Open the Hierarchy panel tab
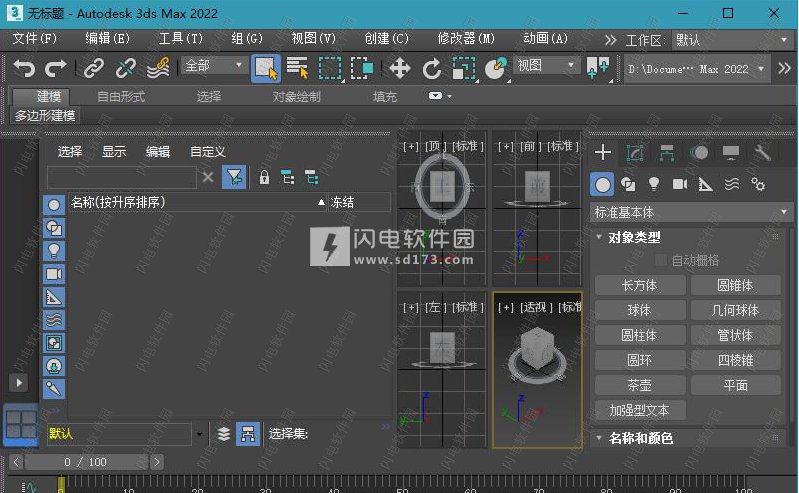Screen dimensions: 799x493 click(667, 152)
